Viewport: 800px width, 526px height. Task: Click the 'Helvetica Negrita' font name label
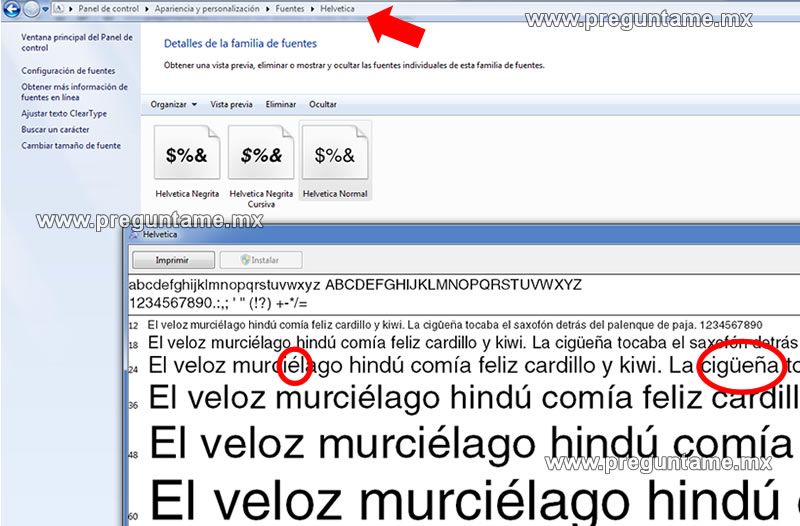click(187, 194)
